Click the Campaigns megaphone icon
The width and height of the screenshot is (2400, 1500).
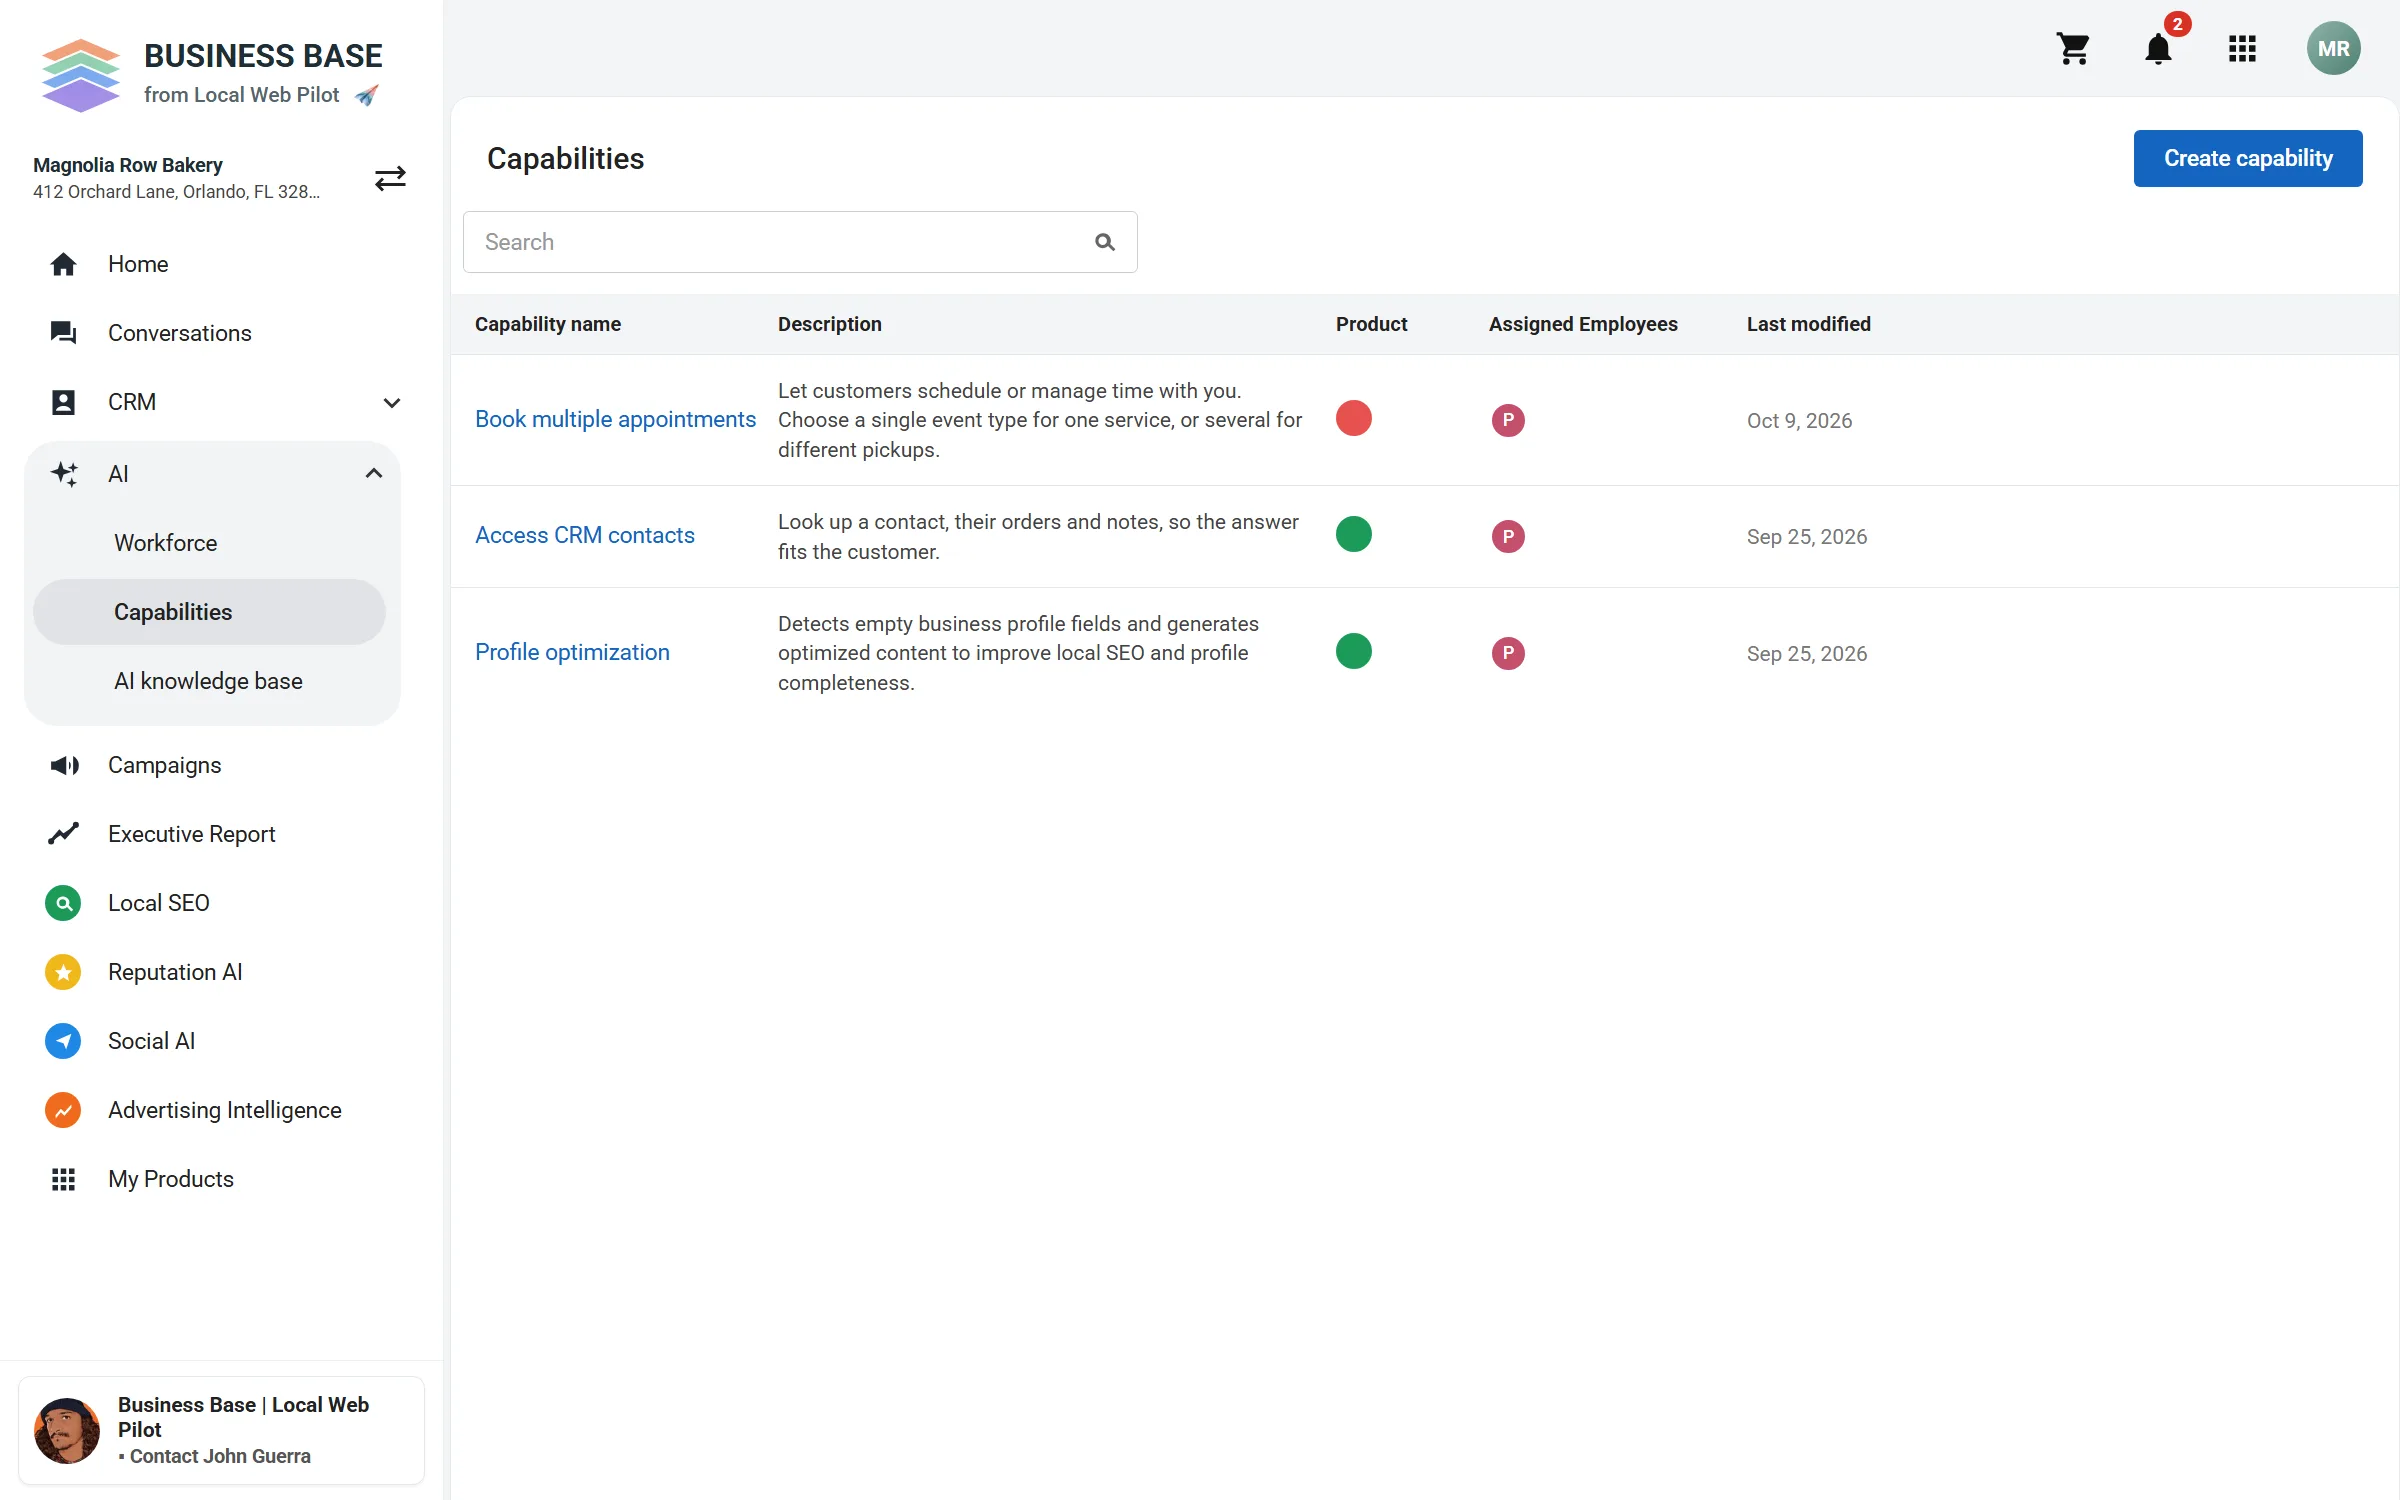tap(64, 765)
